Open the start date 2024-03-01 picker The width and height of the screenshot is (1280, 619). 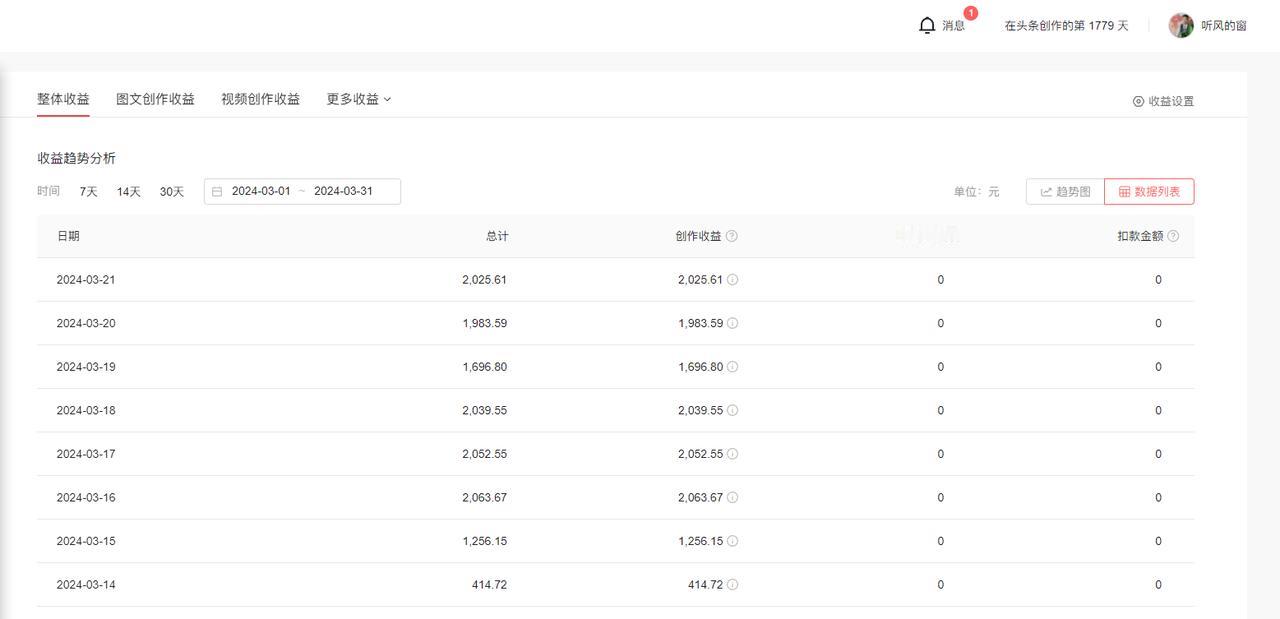[x=263, y=190]
